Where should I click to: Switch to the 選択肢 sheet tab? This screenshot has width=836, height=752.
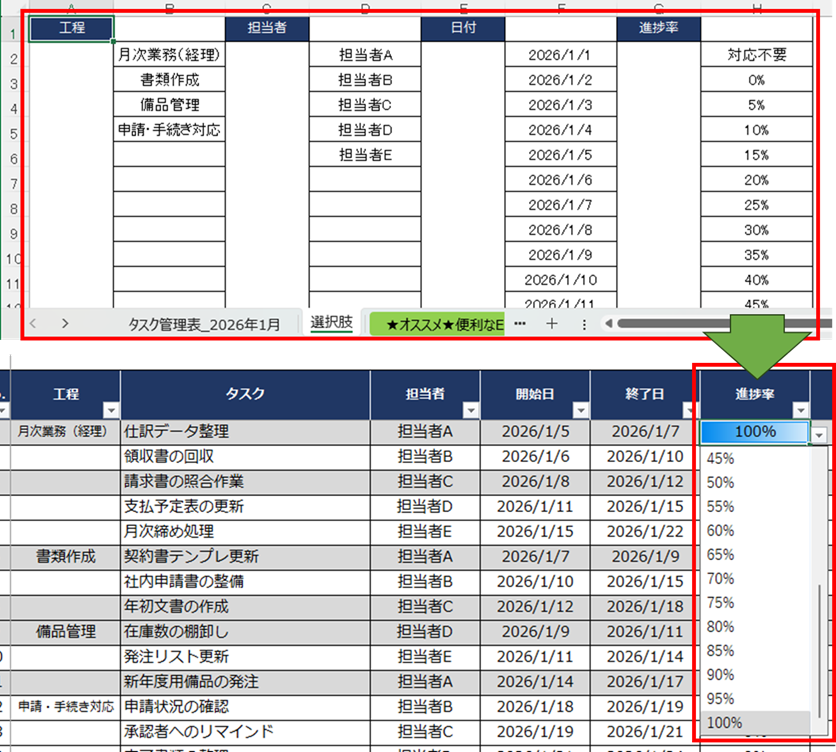coord(331,322)
